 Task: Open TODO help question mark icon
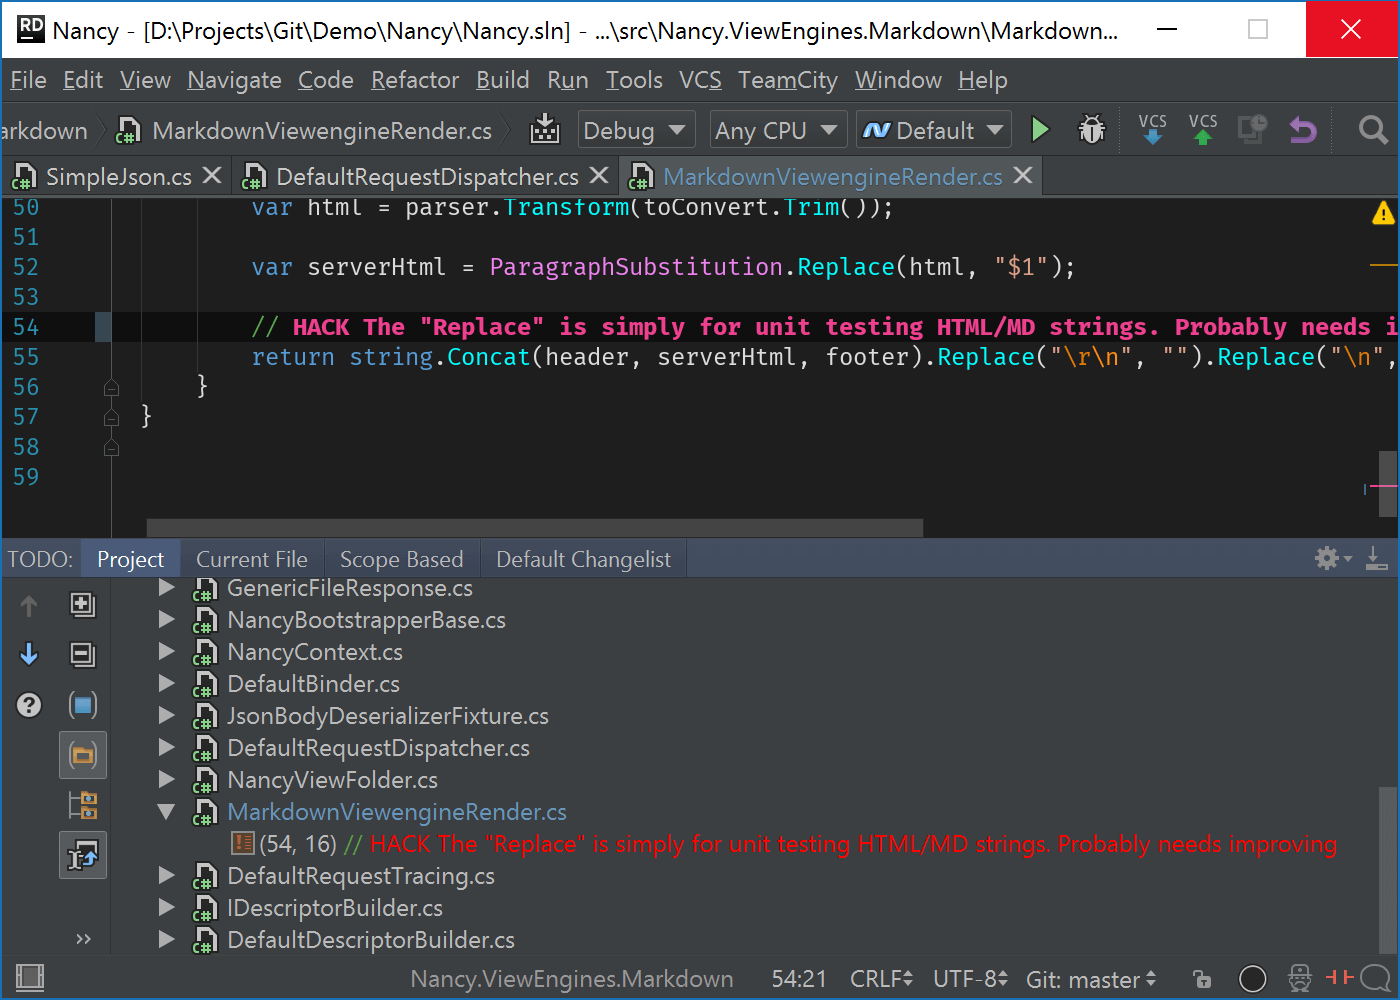coord(29,705)
